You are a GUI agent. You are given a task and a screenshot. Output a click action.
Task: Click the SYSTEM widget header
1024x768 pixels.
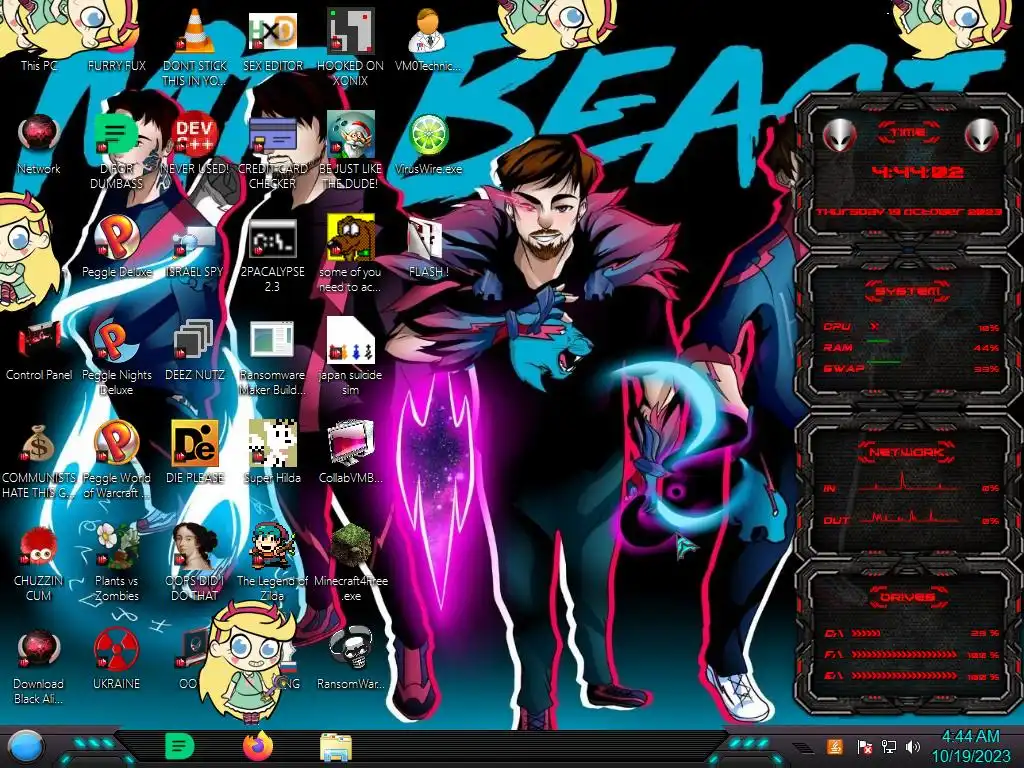coord(908,291)
